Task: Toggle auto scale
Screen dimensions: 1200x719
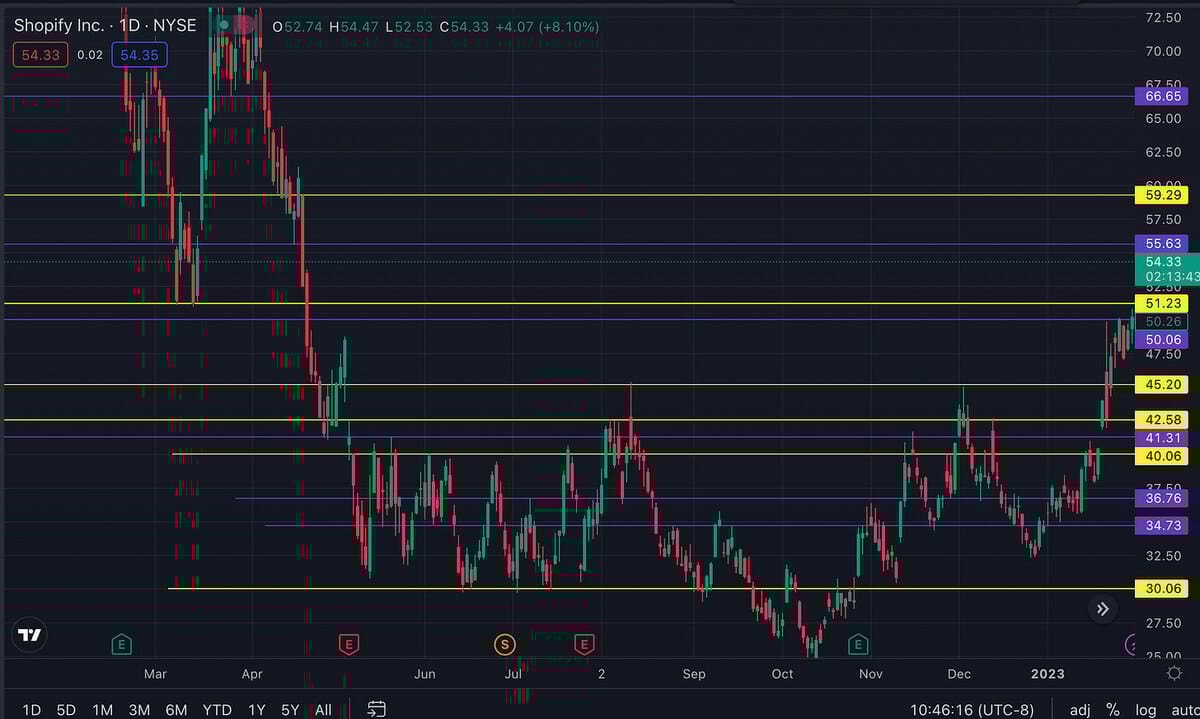Action: [x=1185, y=709]
